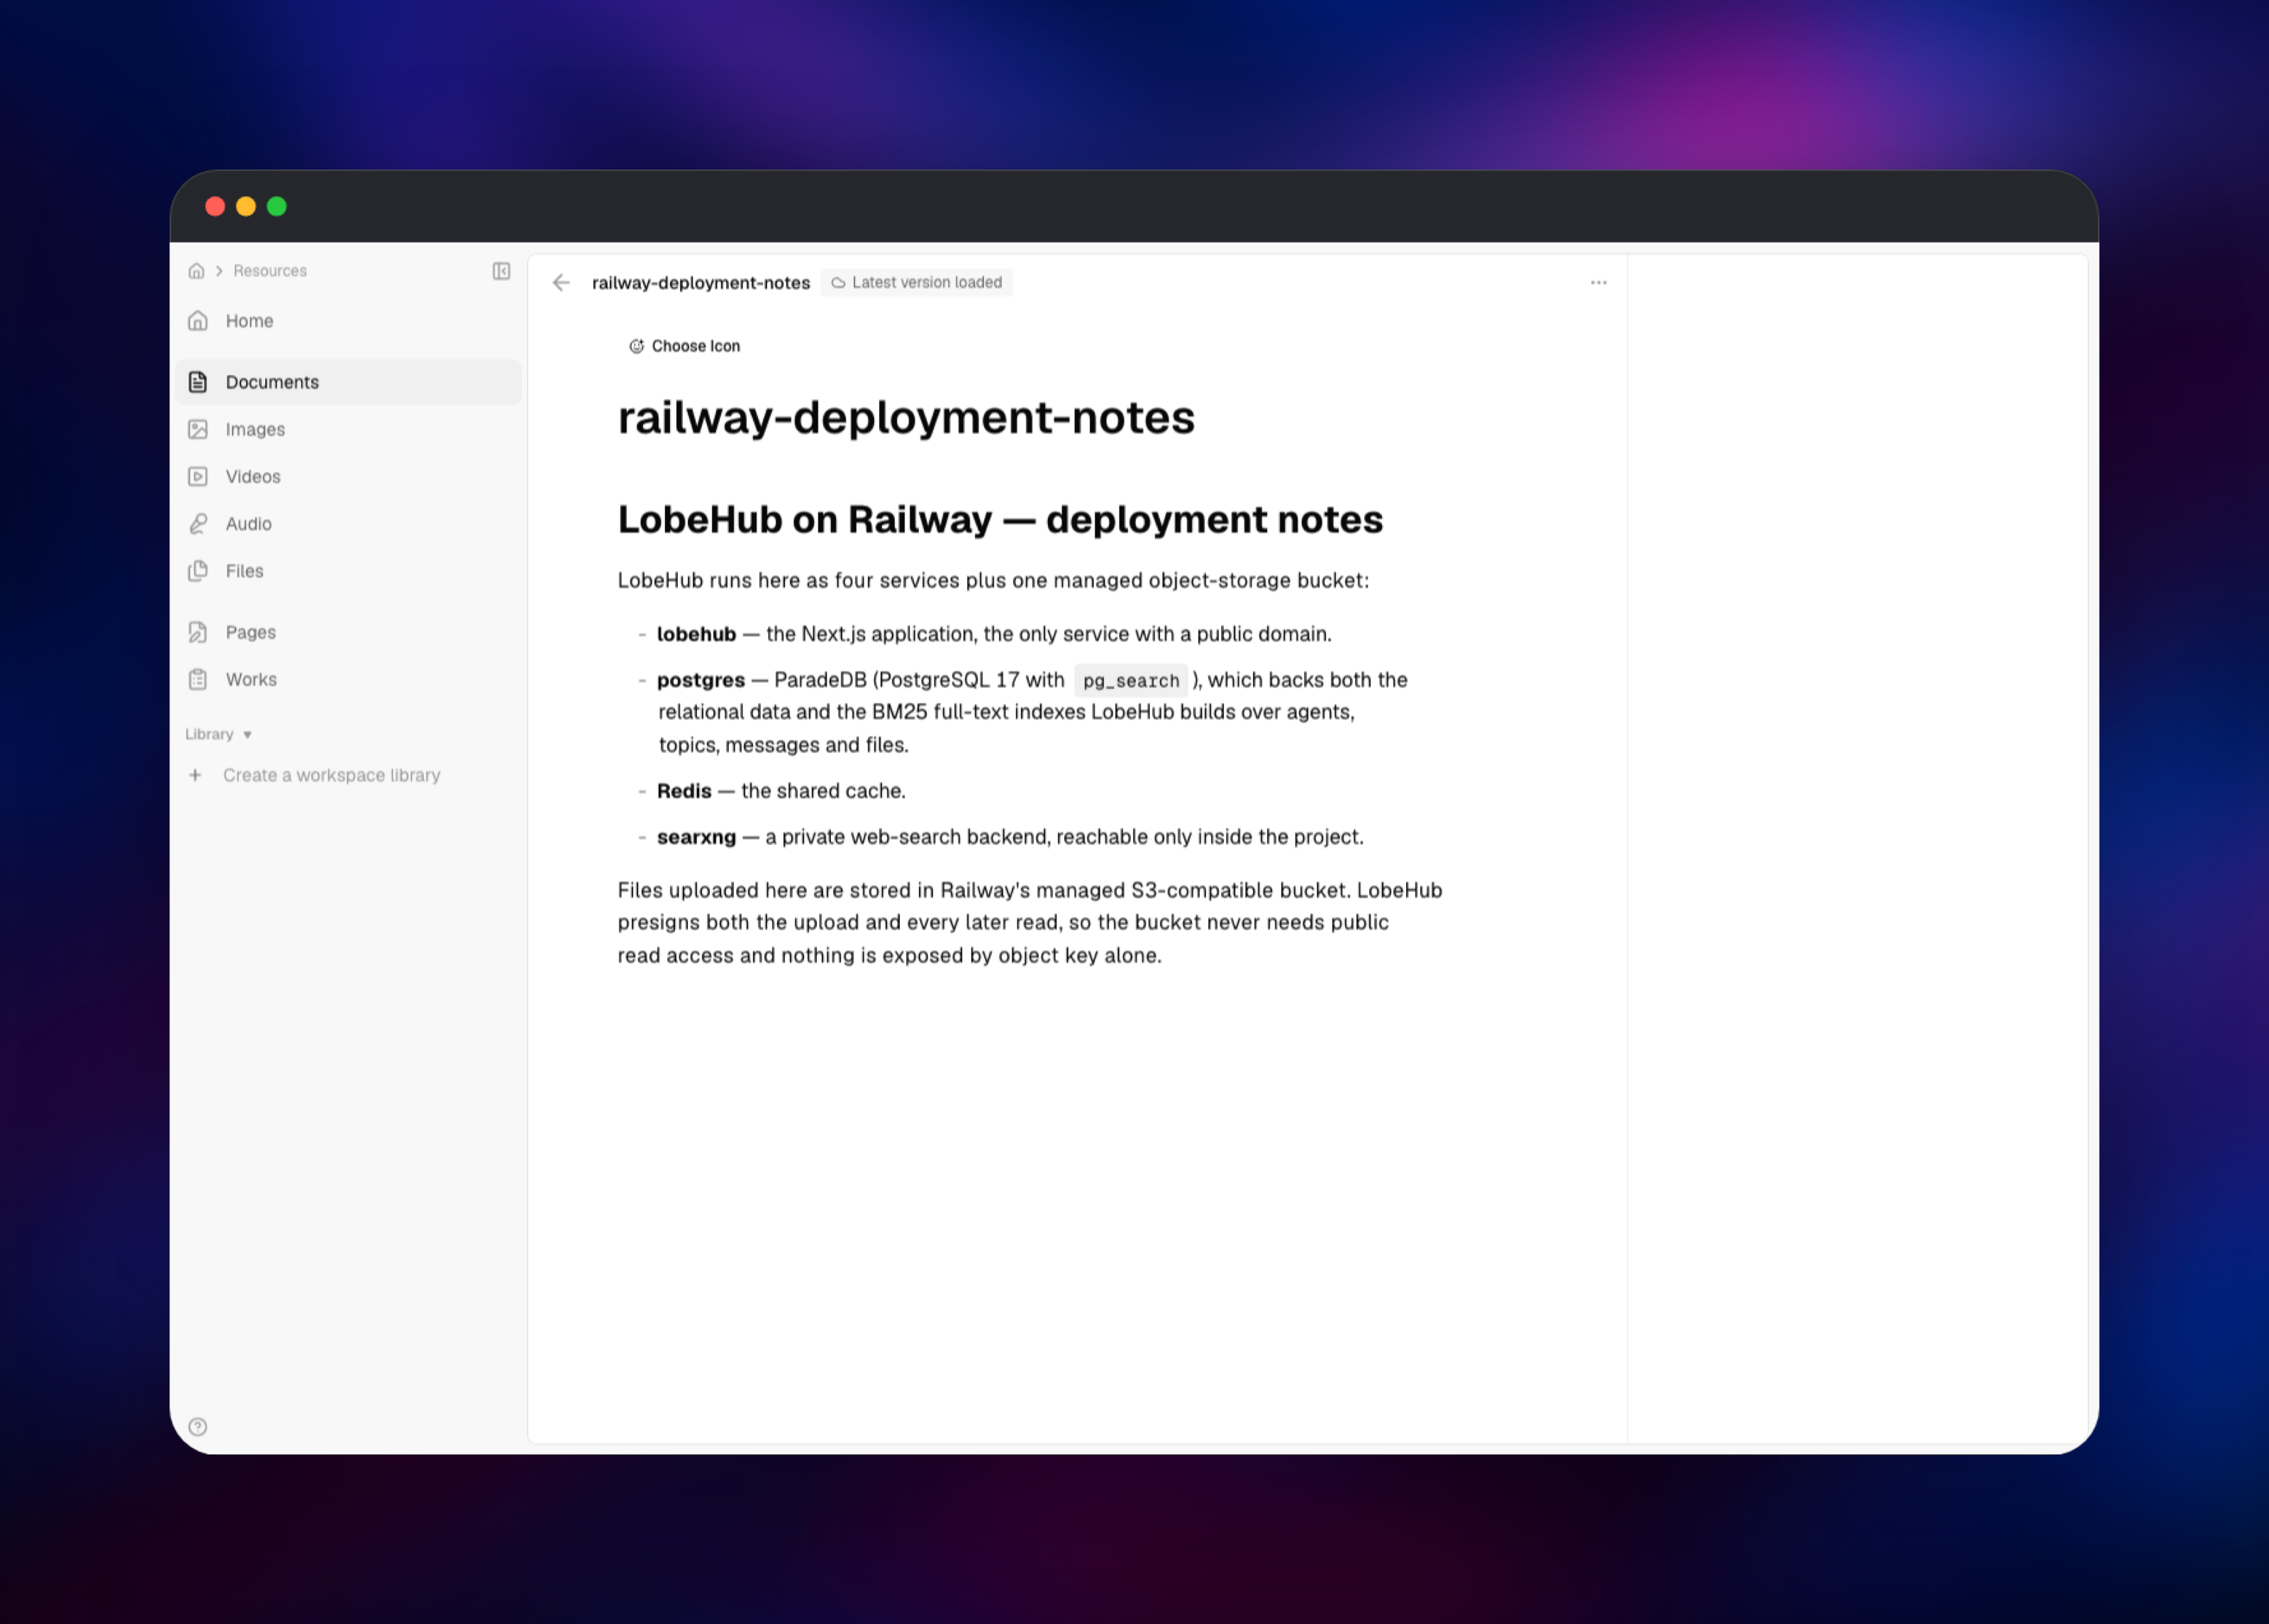2269x1624 pixels.
Task: Click the smiley Choose Icon glyph
Action: click(636, 346)
